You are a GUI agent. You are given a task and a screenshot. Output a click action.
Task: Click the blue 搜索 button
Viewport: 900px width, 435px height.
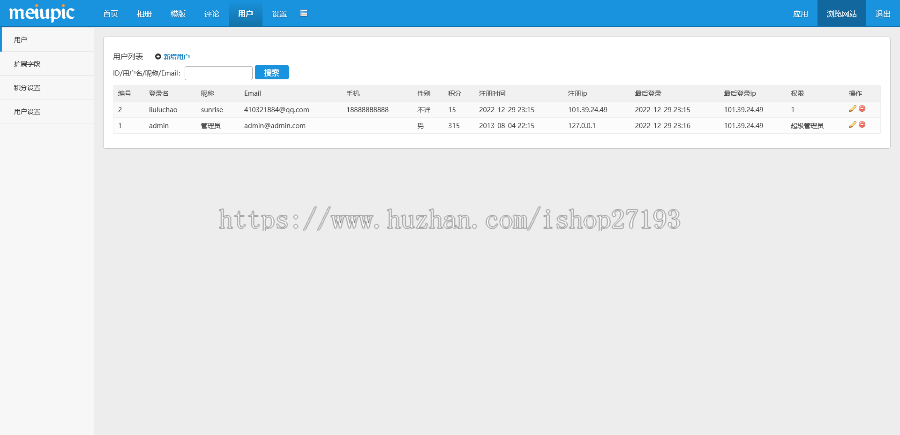pos(271,72)
